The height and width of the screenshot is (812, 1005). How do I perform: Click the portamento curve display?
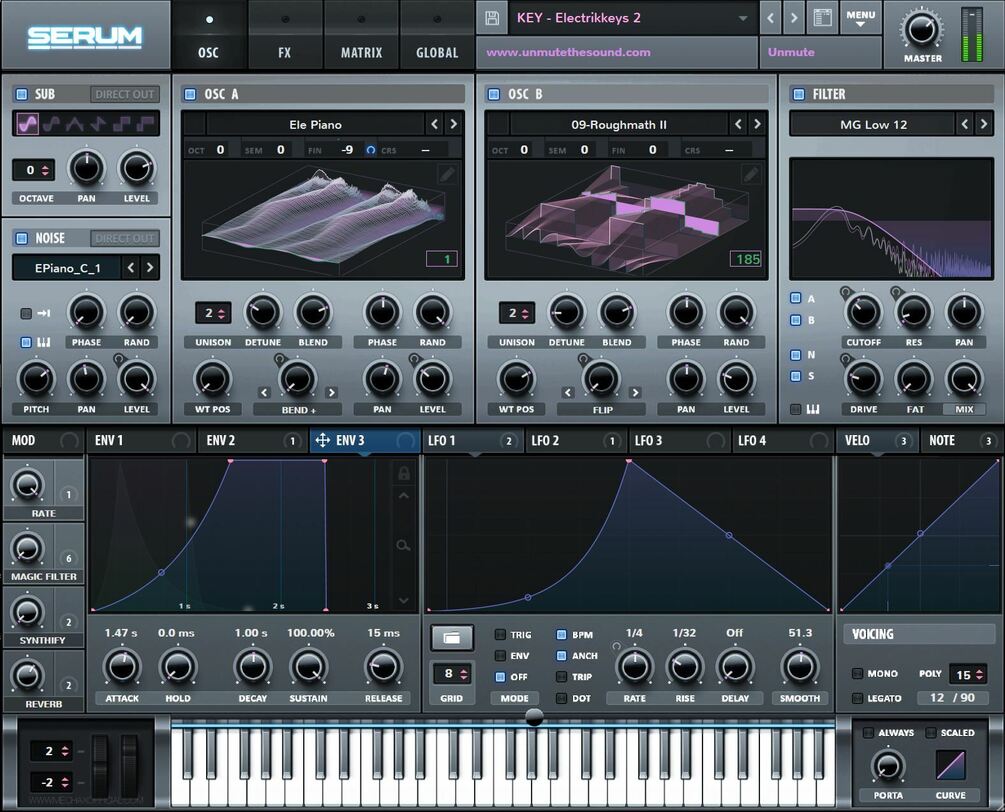click(x=950, y=765)
